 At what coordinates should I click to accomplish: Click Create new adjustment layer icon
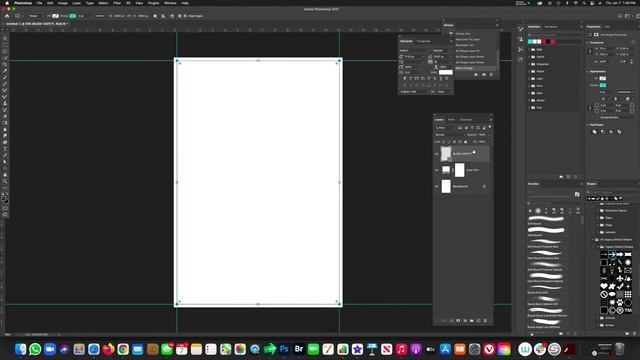[x=465, y=321]
